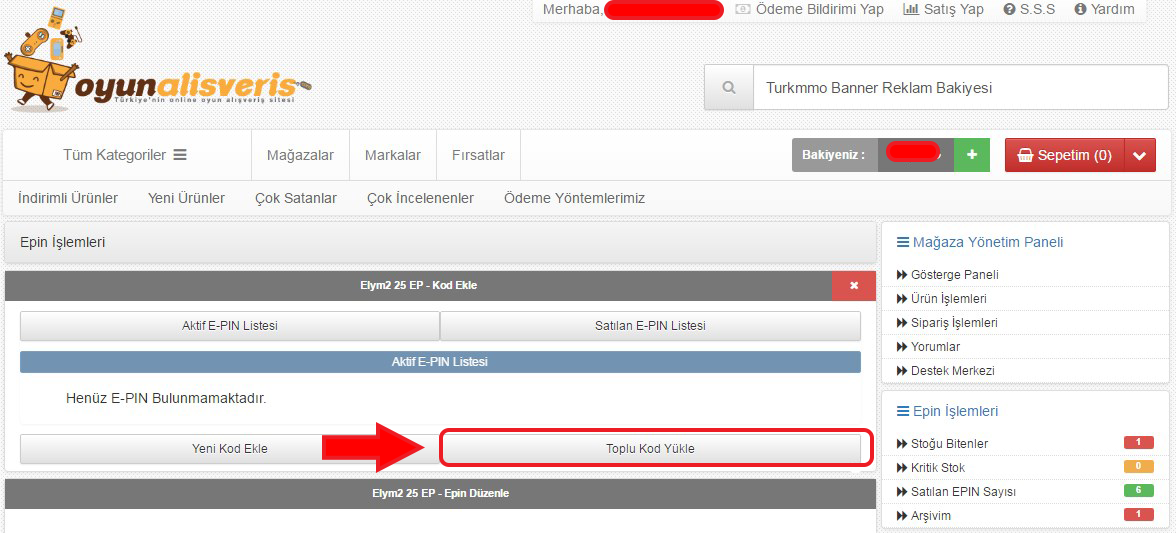Click the orange Kritik Stok count badge
Screen dimensions: 1176x533
tap(1138, 466)
